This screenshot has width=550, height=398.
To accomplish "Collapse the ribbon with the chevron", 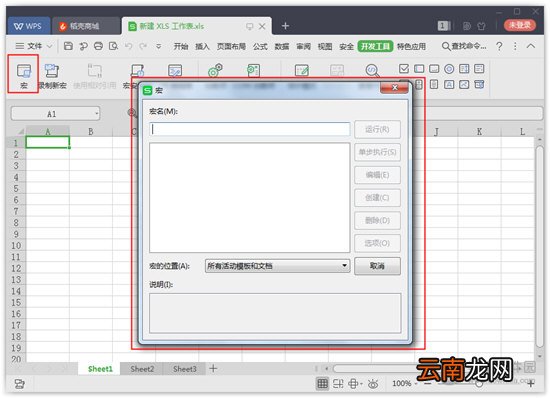I will (x=531, y=46).
